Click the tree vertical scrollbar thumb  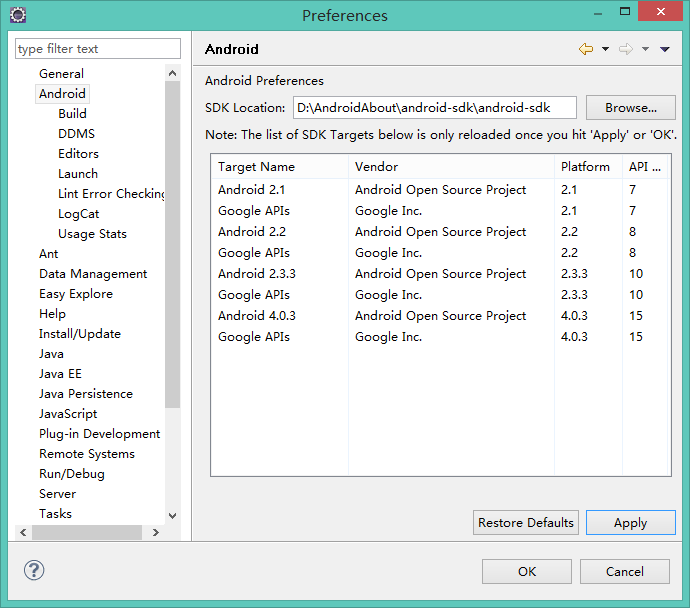(x=172, y=245)
